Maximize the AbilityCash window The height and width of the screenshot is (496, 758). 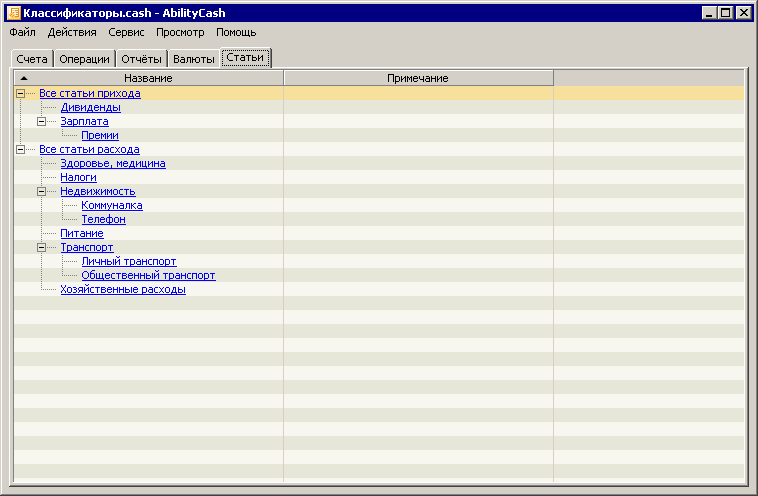[x=726, y=13]
